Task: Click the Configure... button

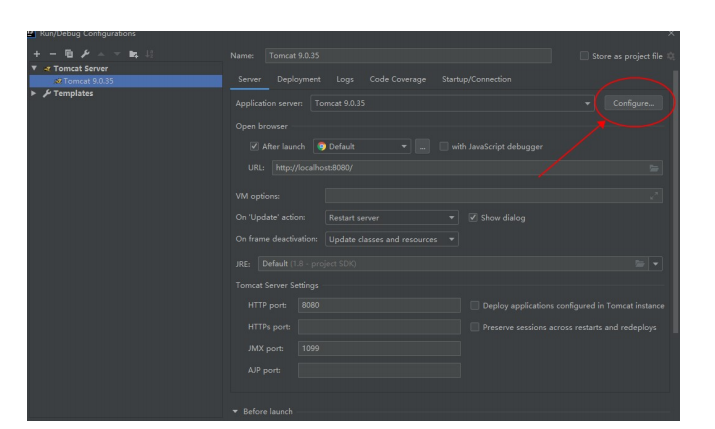Action: (x=633, y=103)
